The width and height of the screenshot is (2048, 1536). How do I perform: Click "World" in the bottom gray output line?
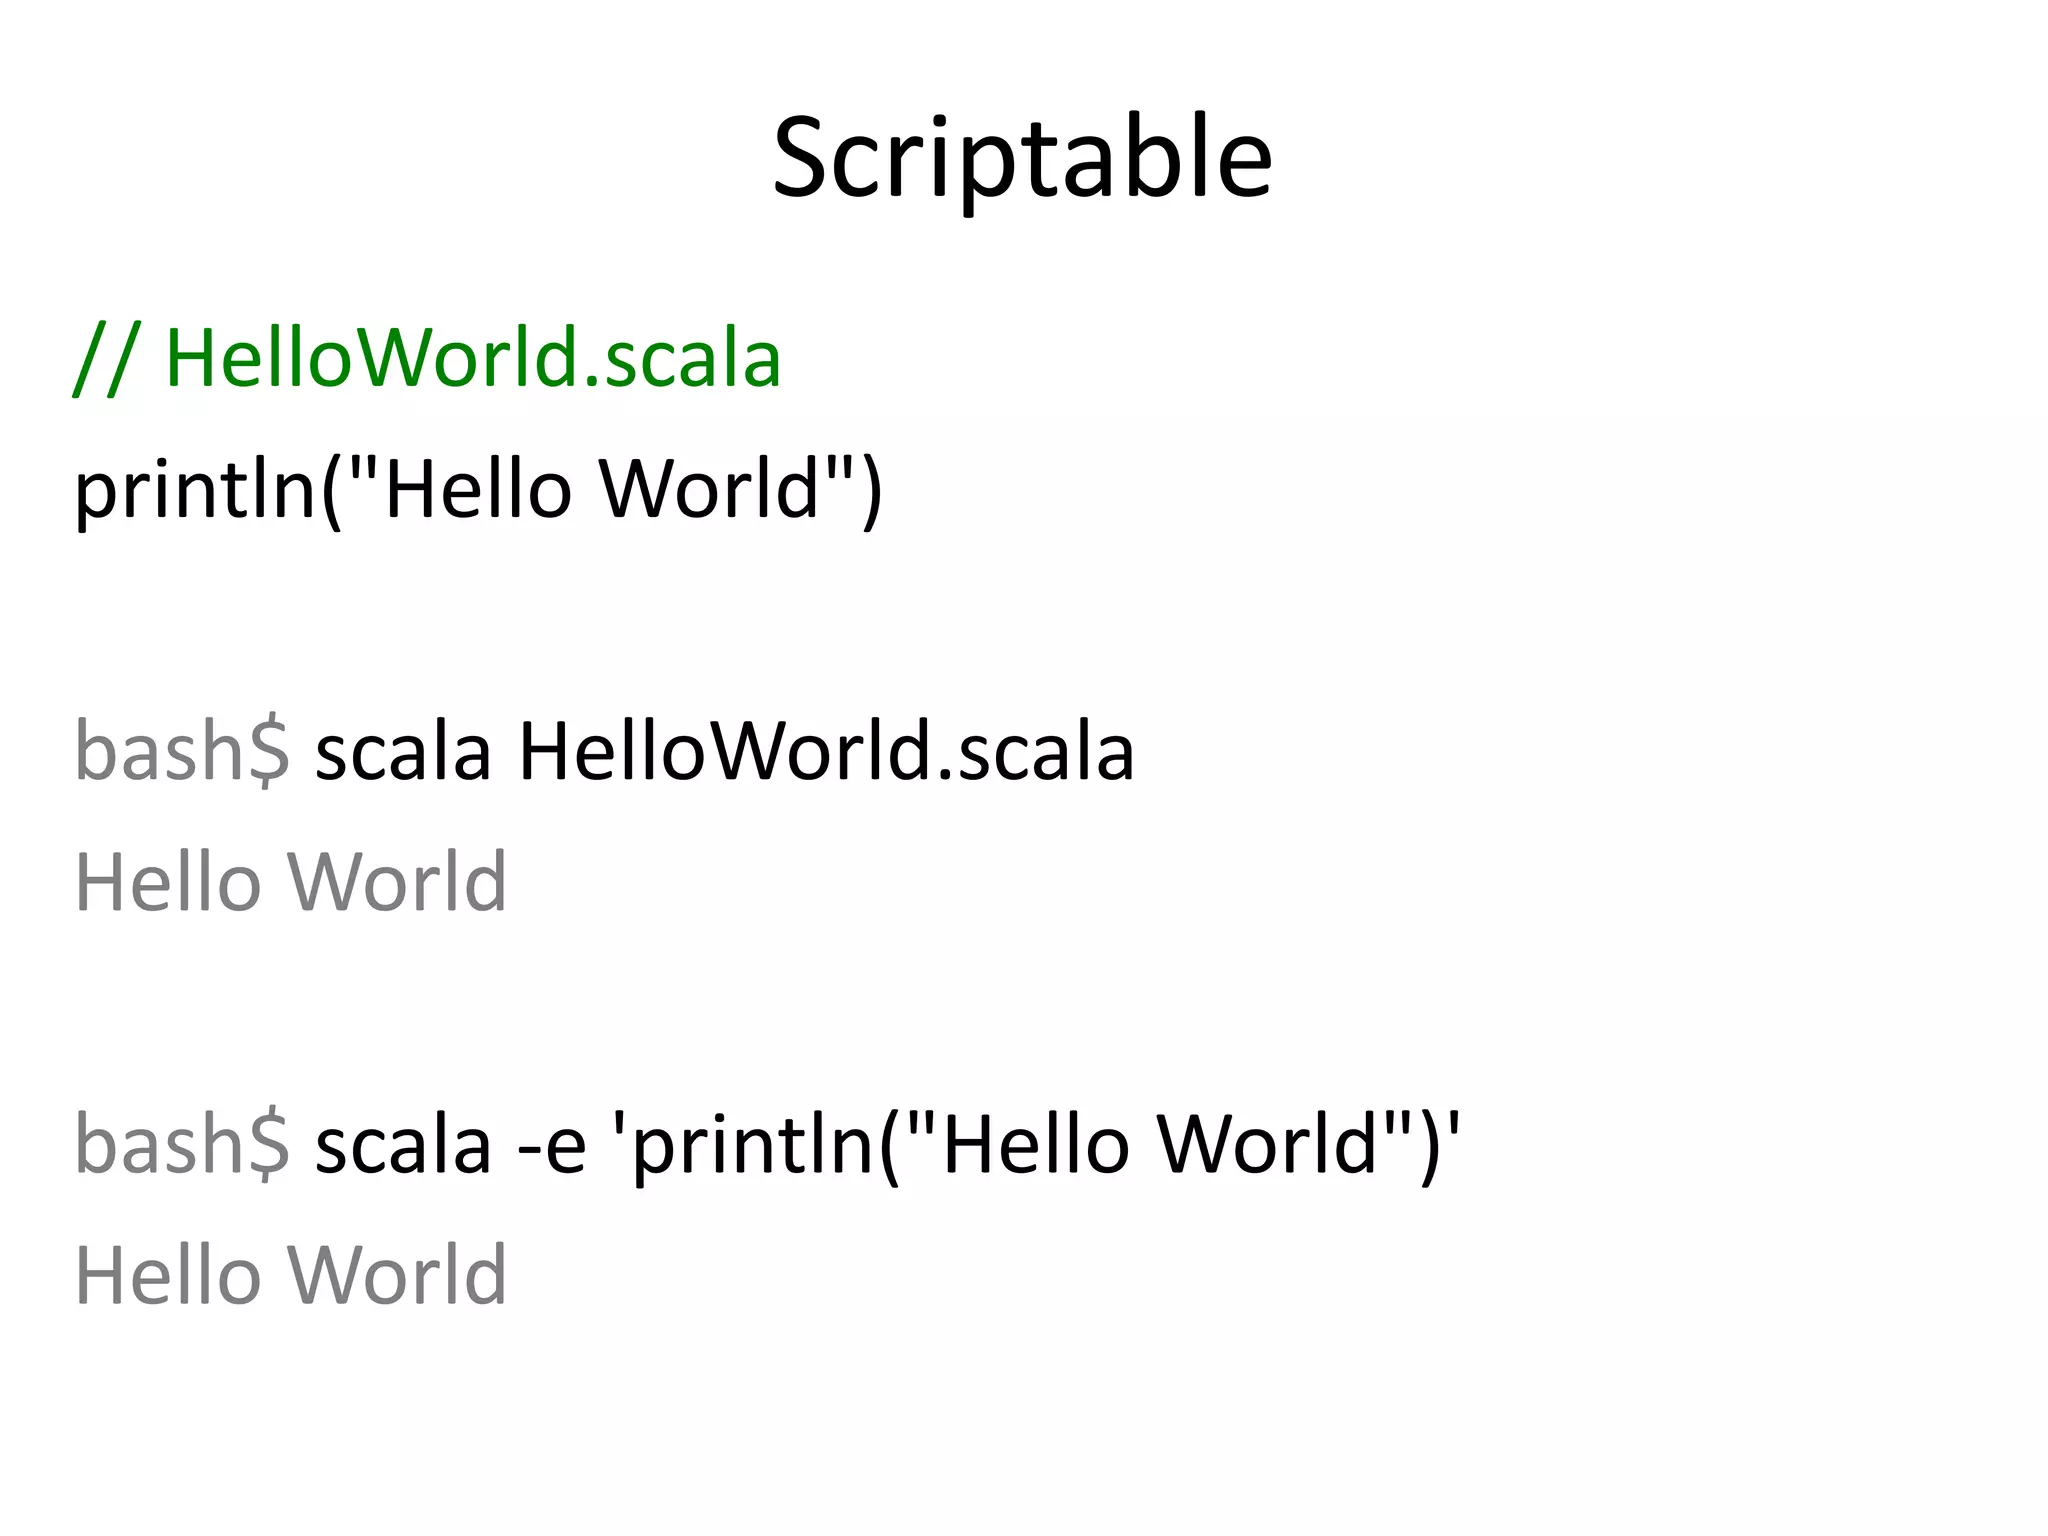[397, 1276]
